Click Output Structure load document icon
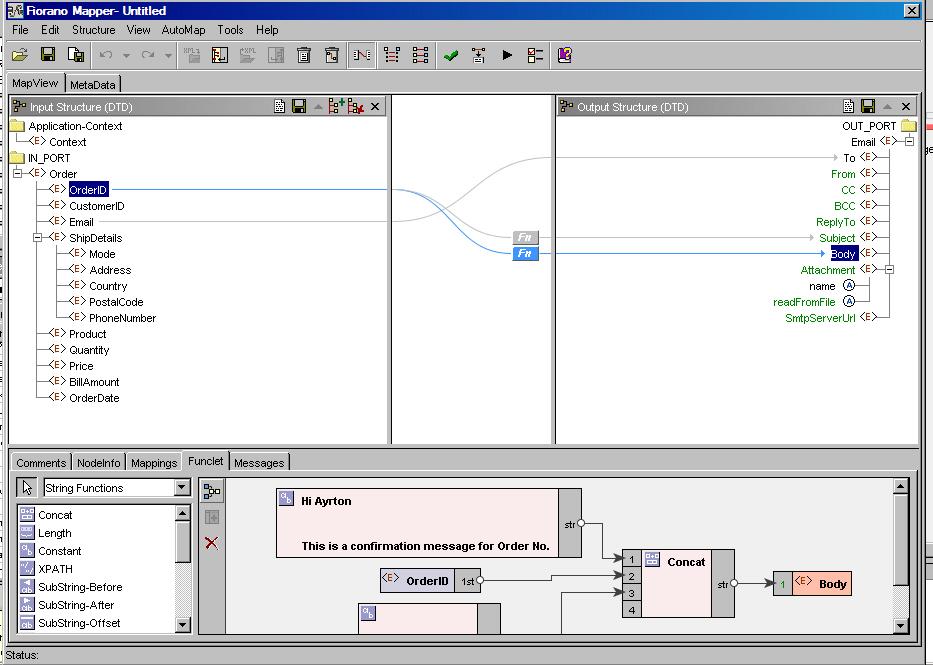This screenshot has width=933, height=665. [x=849, y=106]
